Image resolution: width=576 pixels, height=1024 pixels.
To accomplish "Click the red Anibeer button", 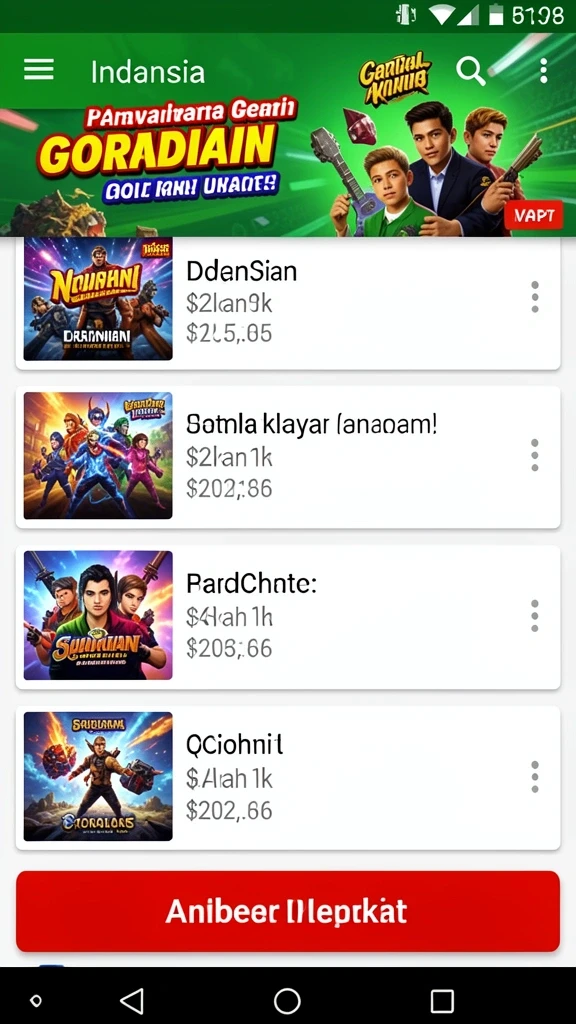I will pyautogui.click(x=288, y=911).
